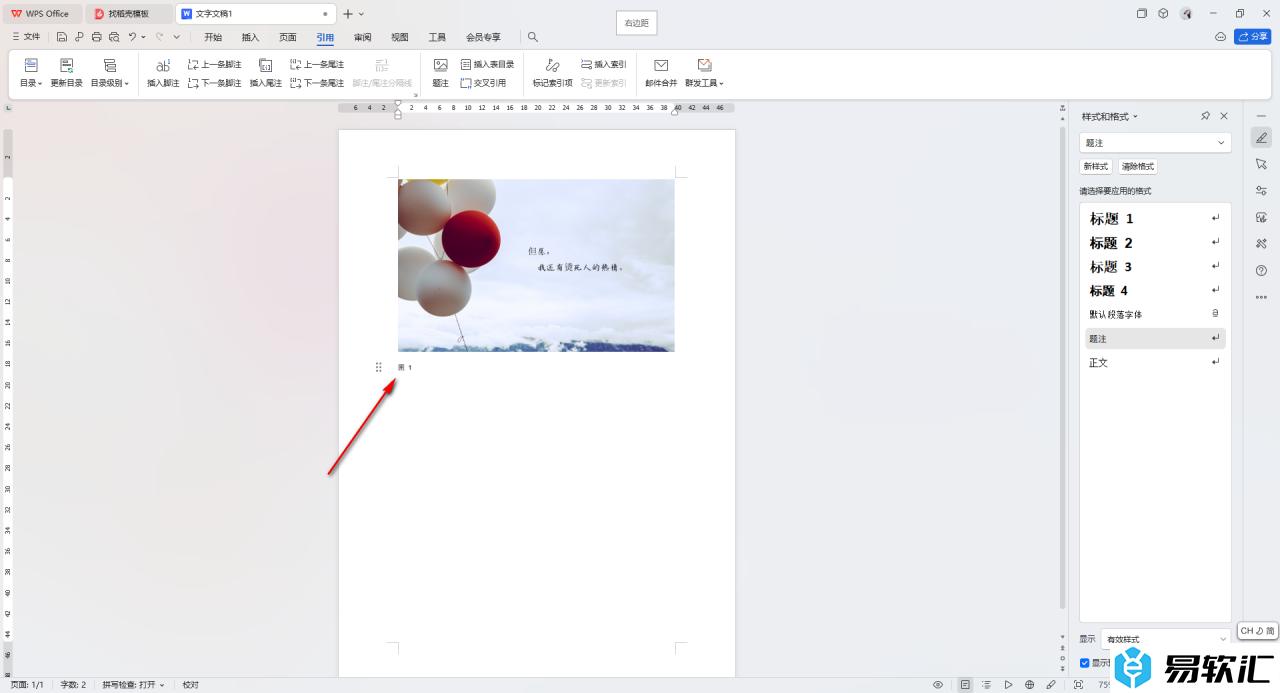Open the WPS Office home tab
1280x693 pixels.
click(41, 14)
